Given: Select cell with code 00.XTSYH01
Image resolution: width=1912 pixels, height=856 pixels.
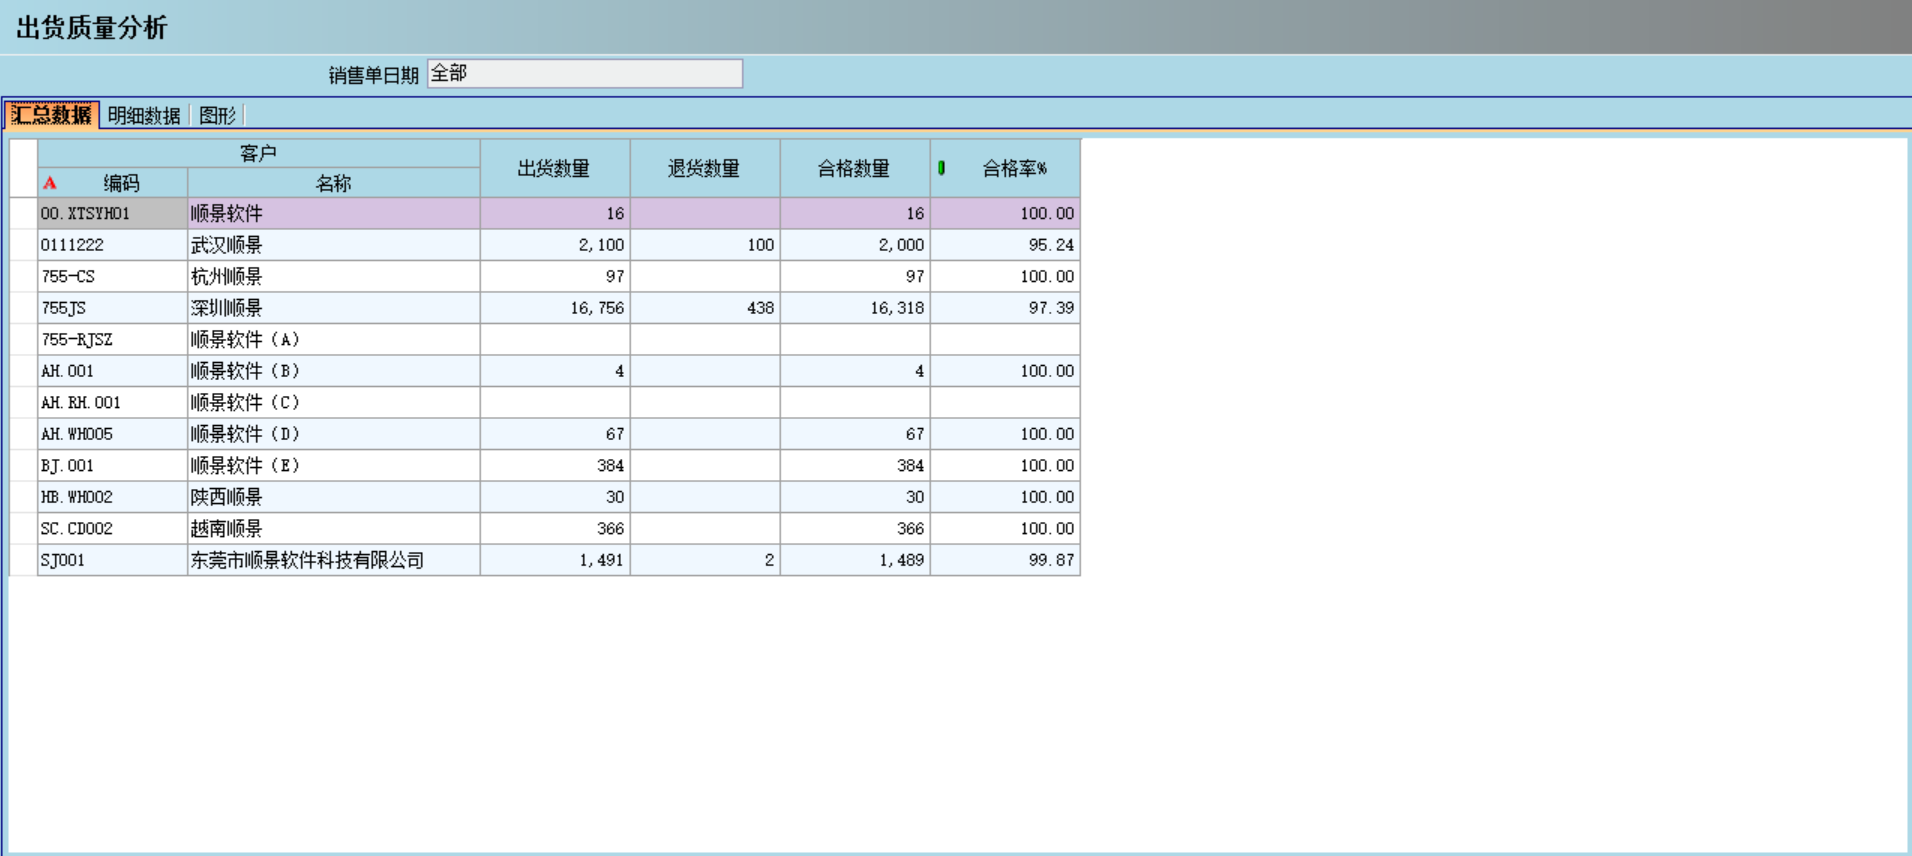Looking at the screenshot, I should [x=112, y=213].
